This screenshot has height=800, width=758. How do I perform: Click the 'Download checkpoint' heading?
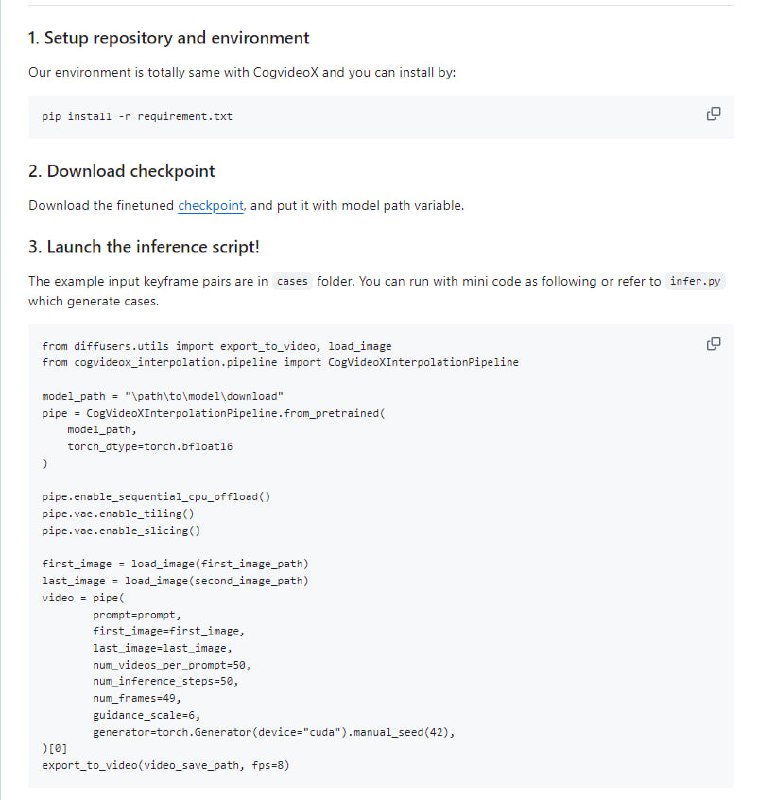[x=121, y=171]
